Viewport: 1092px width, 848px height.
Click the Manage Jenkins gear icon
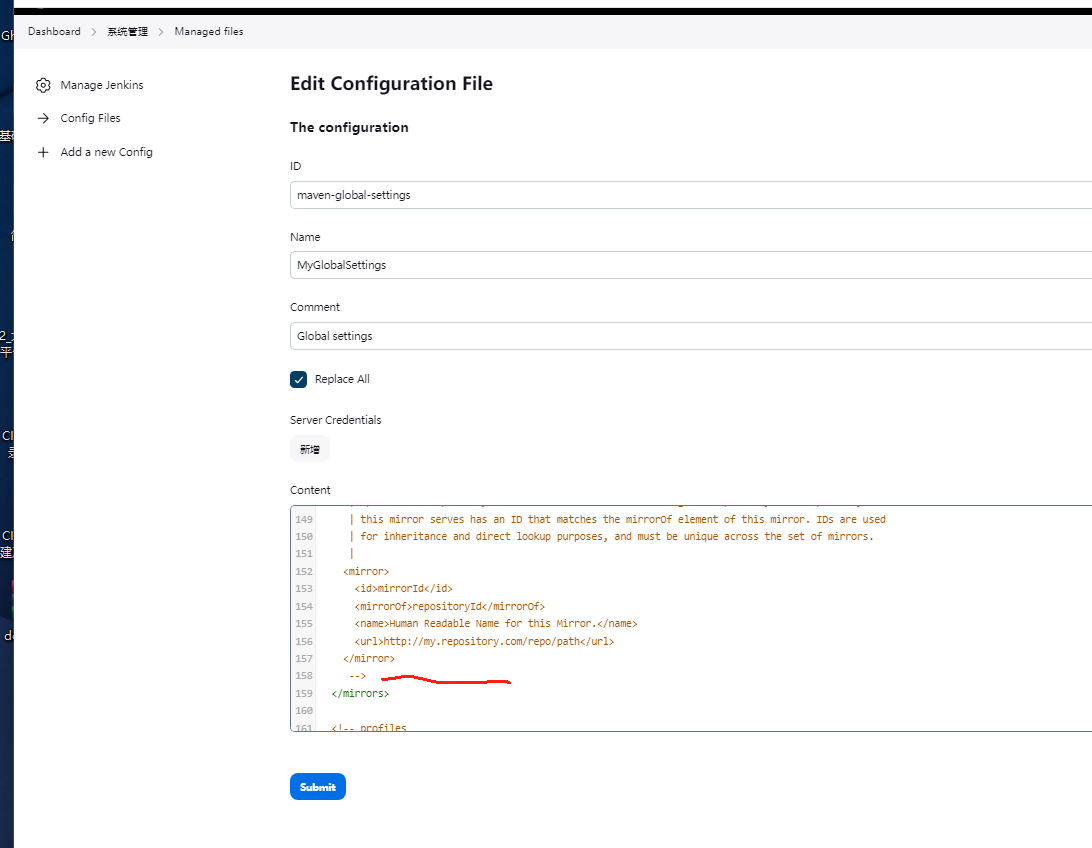[x=42, y=85]
